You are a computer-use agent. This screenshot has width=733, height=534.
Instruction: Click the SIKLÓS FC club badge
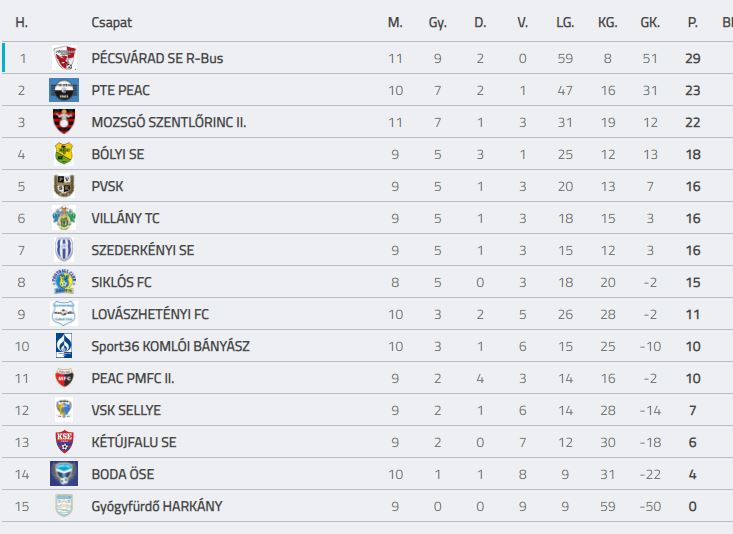(x=64, y=282)
